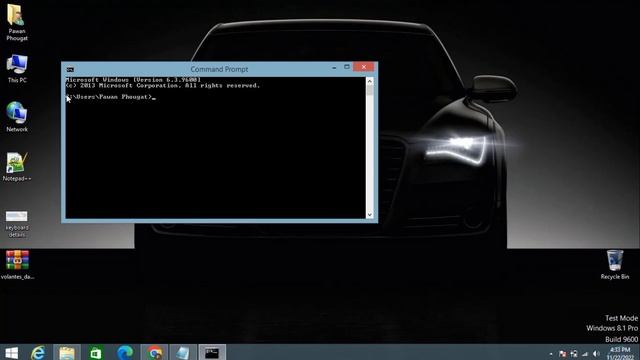Click the command line prompt in the console
This screenshot has height=360, width=640.
pos(111,97)
